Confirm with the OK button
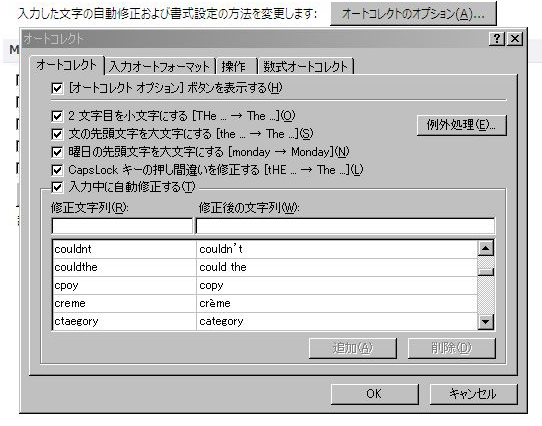 click(374, 393)
